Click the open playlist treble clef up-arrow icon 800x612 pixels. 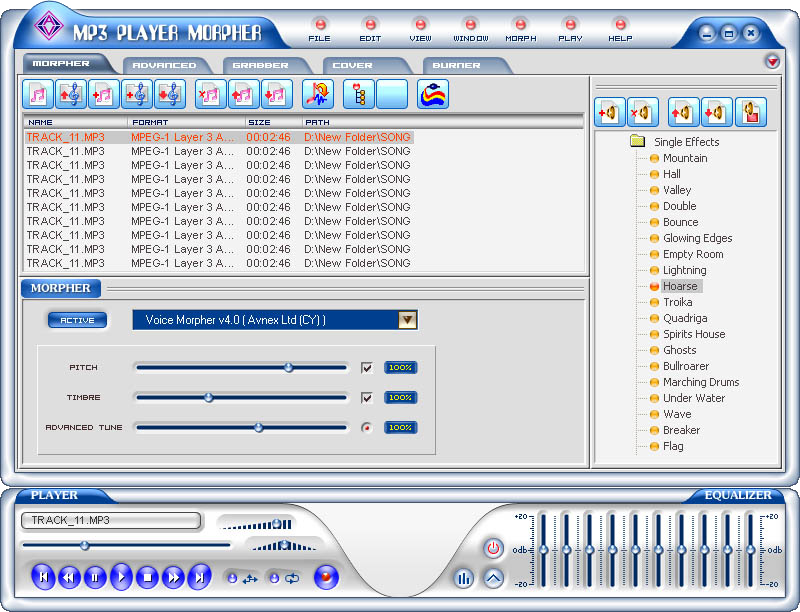click(x=71, y=94)
